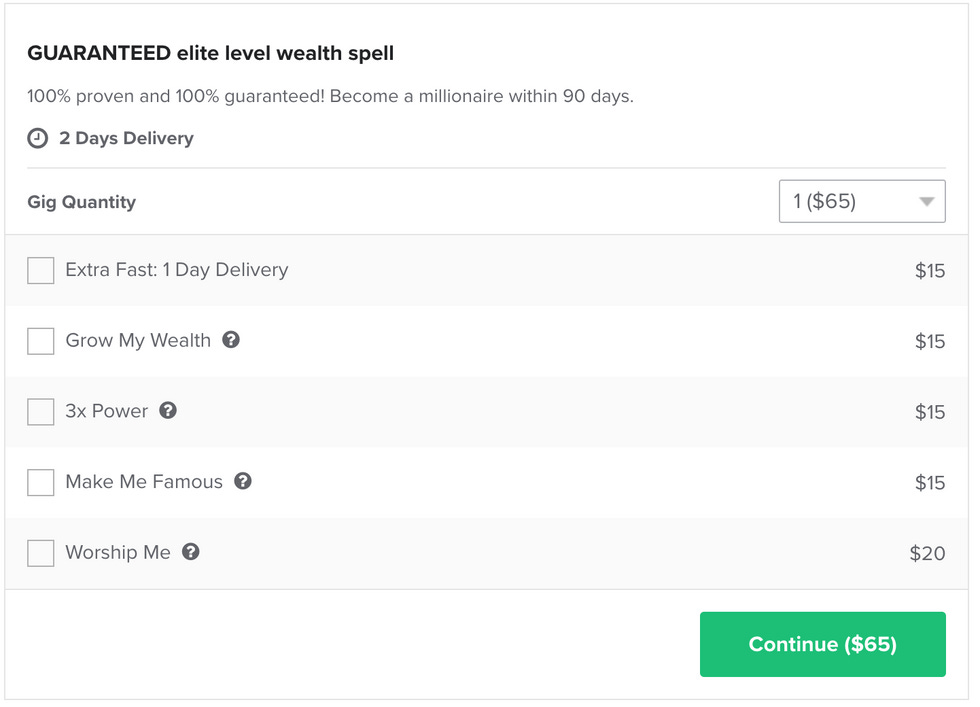Click the help icon next to Grow My Wealth
980x707 pixels.
231,340
